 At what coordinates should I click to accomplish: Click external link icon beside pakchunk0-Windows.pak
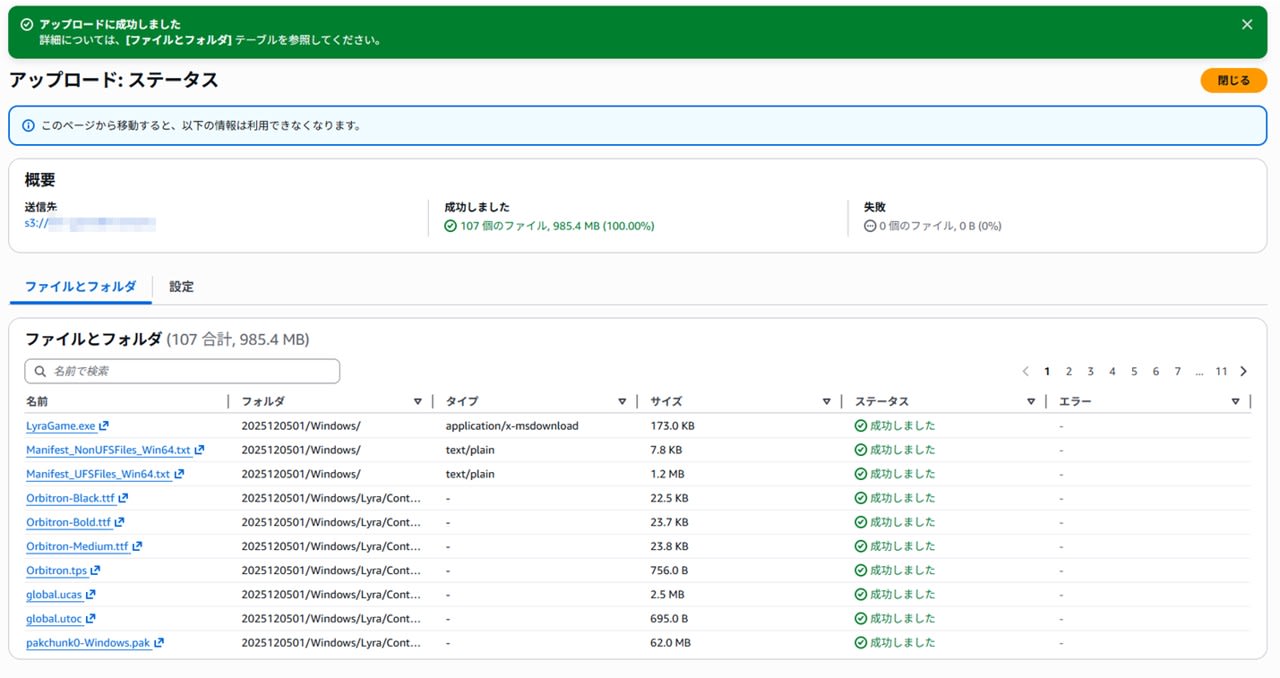(159, 643)
